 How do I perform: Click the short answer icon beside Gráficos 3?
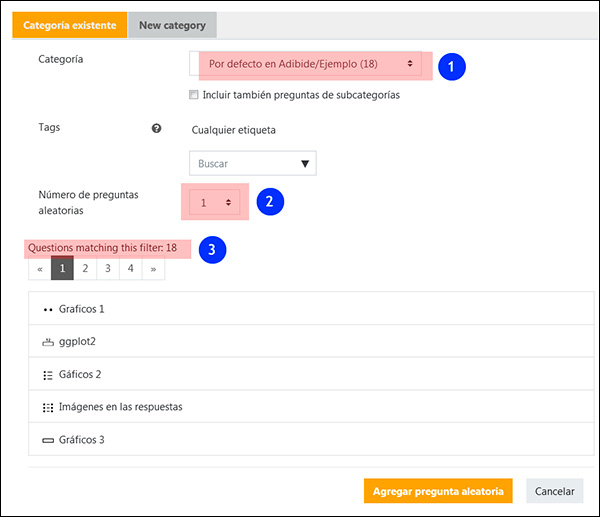point(47,440)
